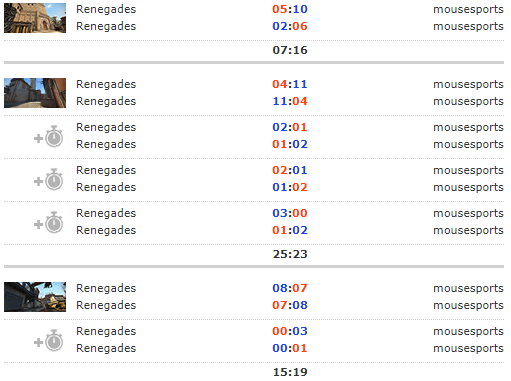Select the 25:23 total map score
Viewport: 511px width, 381px height.
pyautogui.click(x=290, y=254)
